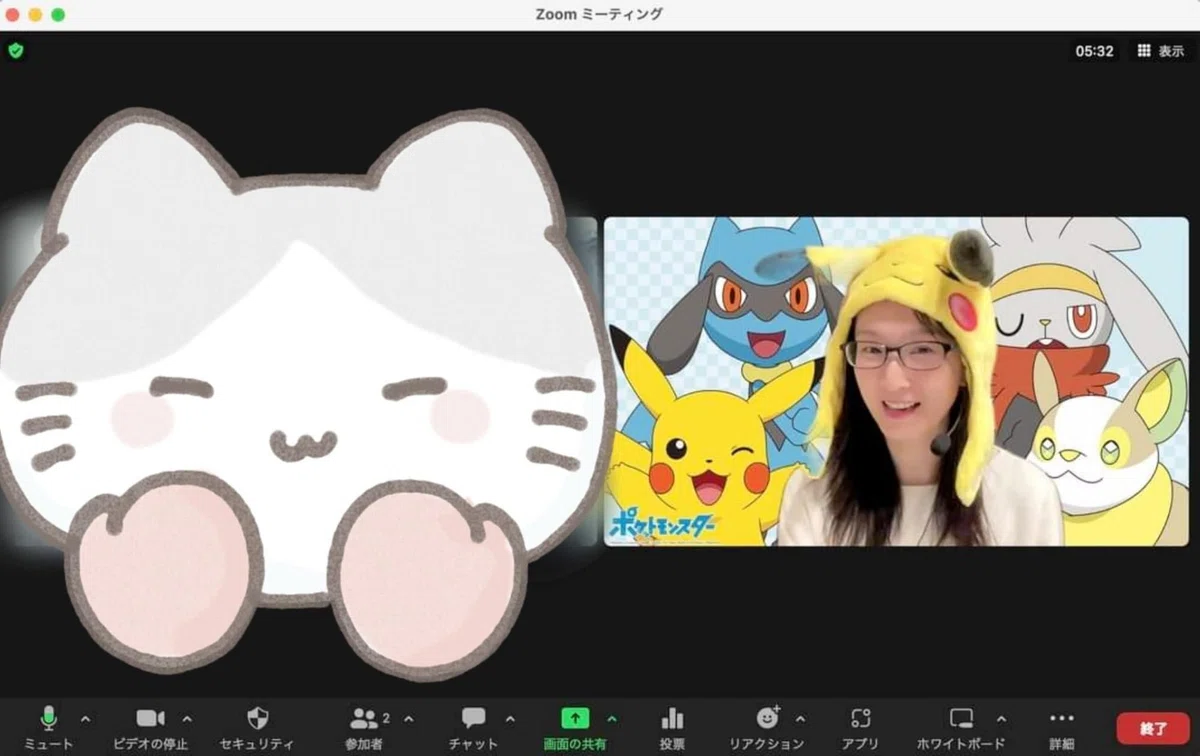This screenshot has width=1200, height=756.
Task: Expand the chevron beside 参加者
Action: coord(408,719)
